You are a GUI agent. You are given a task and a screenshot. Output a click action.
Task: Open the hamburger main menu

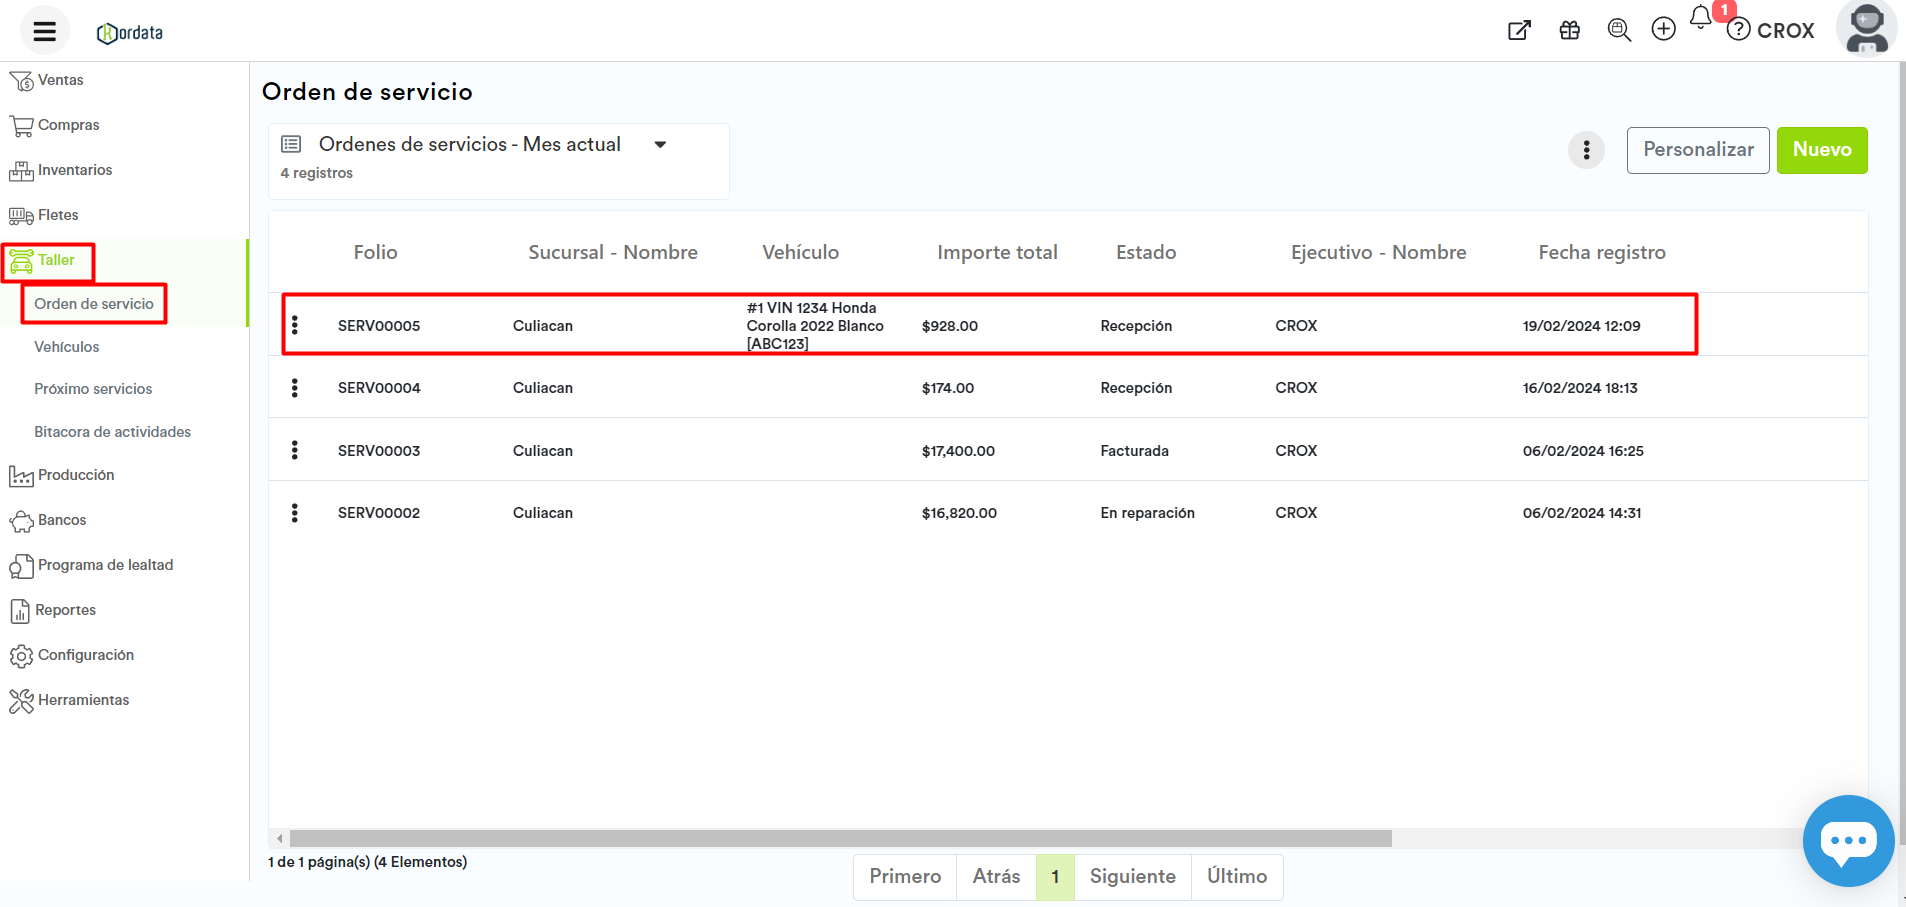pos(44,31)
